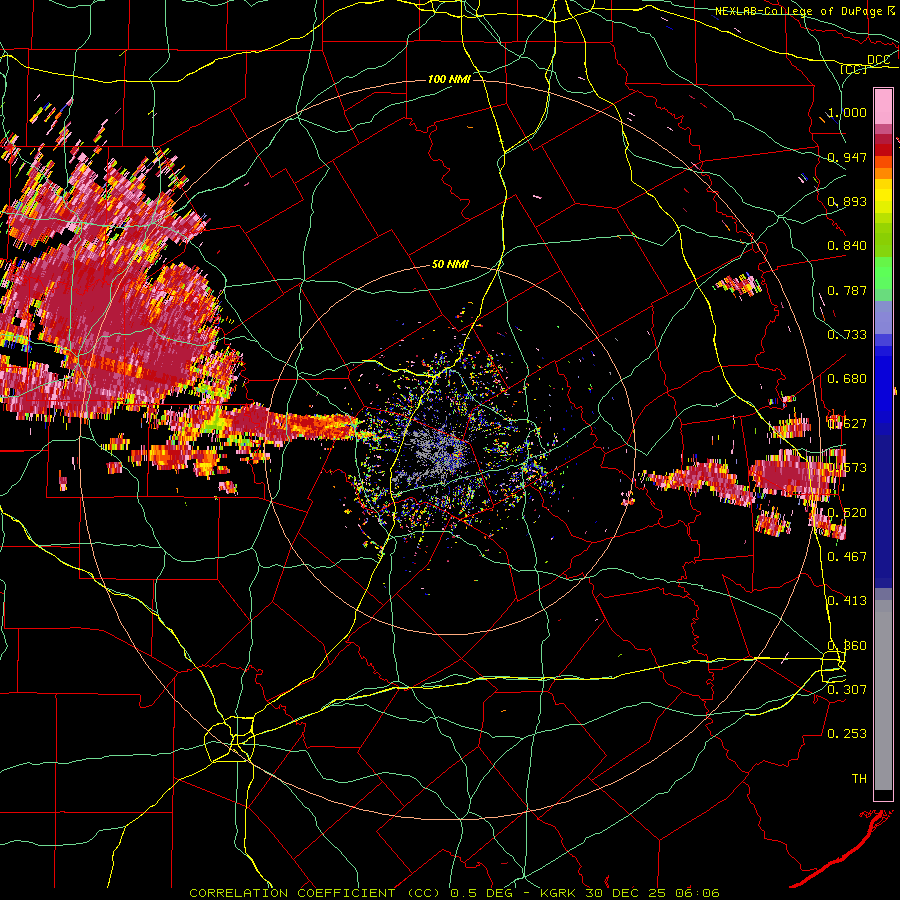Select the 0.467 scale value
Screen dimensions: 900x900
847,556
